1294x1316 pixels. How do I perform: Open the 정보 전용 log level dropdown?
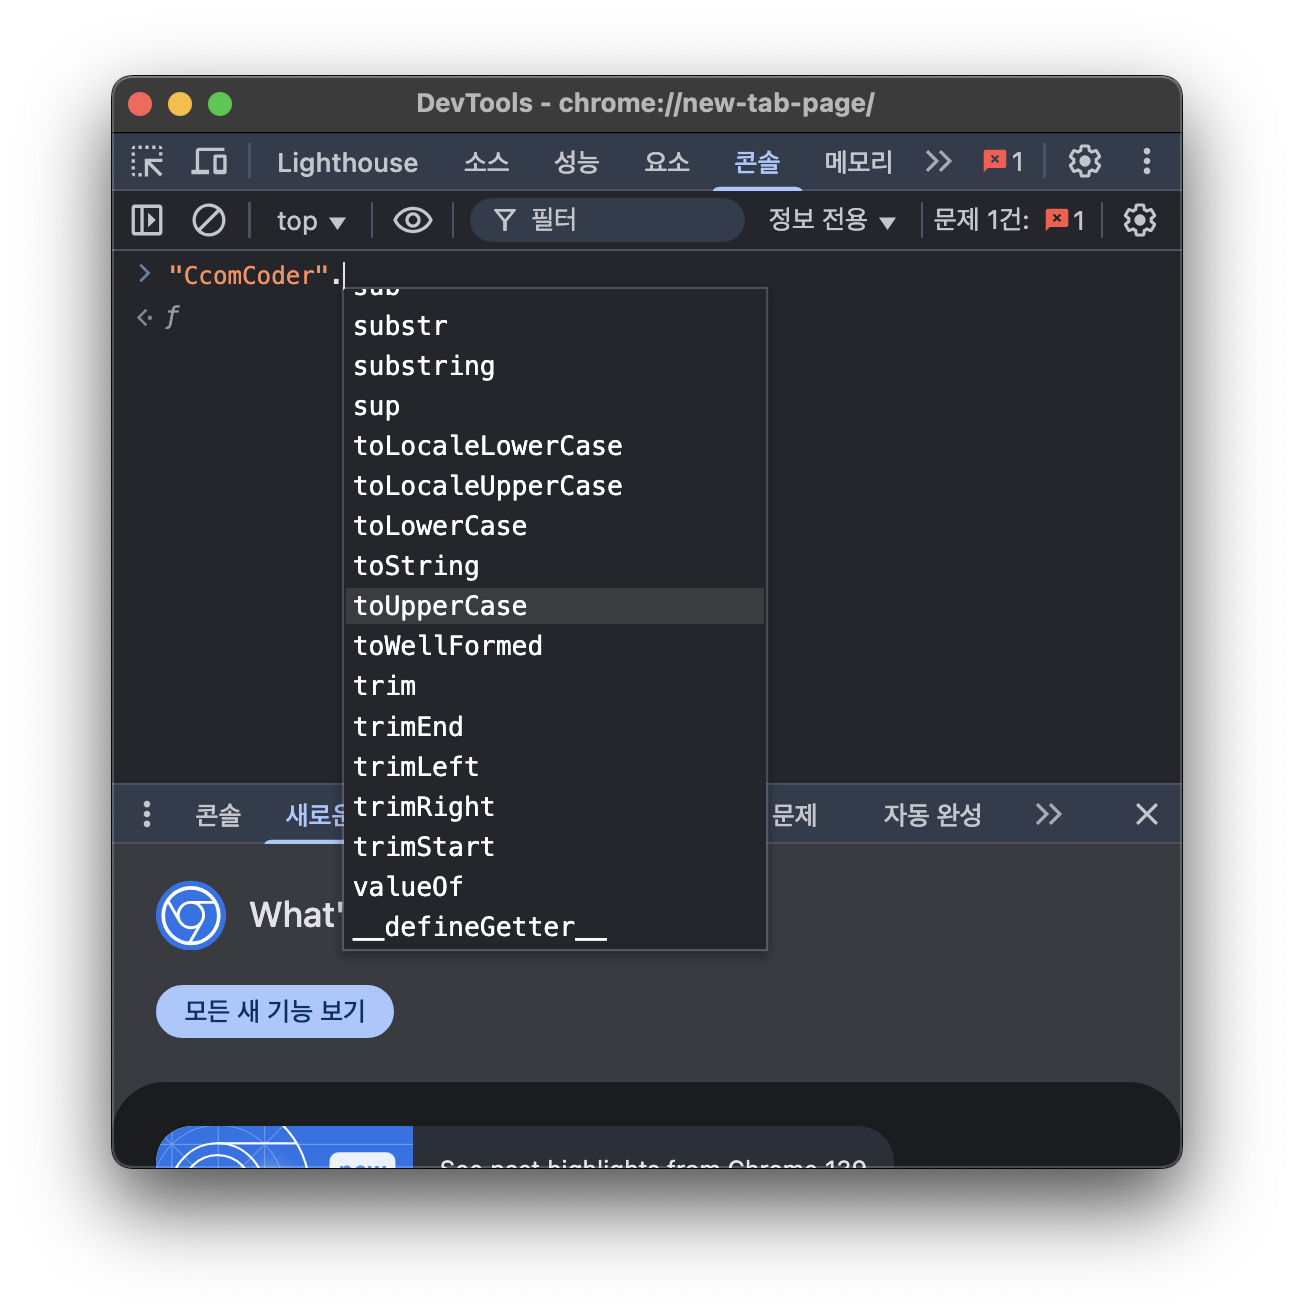tap(831, 220)
